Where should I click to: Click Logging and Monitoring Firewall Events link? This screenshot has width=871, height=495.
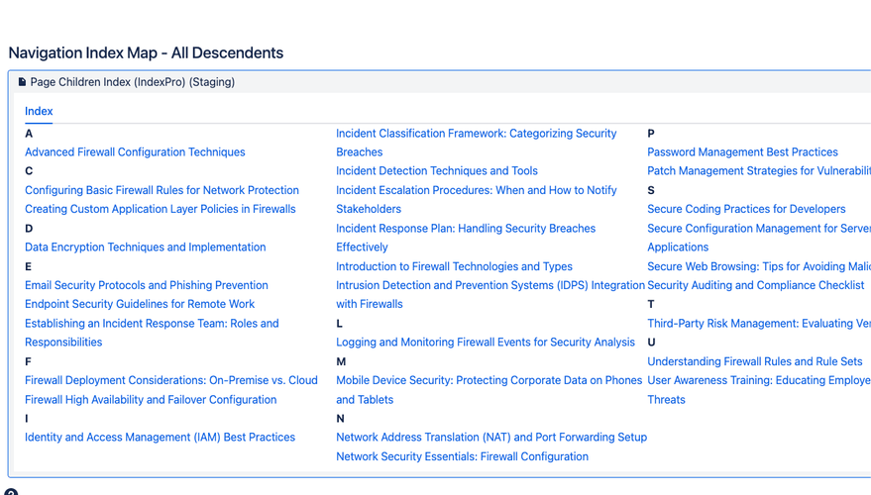(485, 342)
